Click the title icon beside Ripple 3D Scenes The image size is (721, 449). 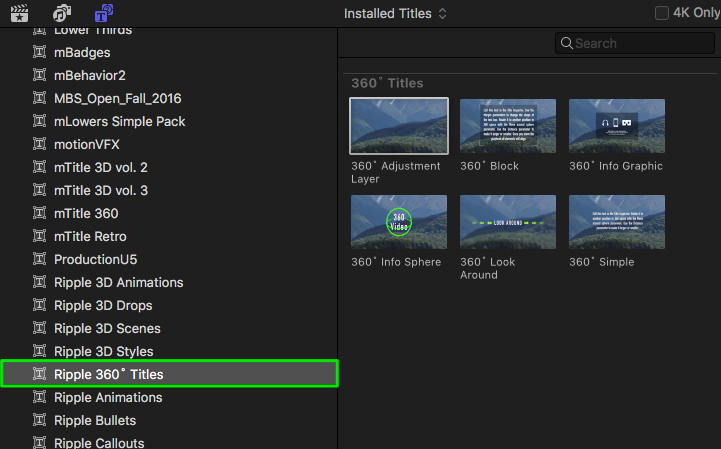40,328
